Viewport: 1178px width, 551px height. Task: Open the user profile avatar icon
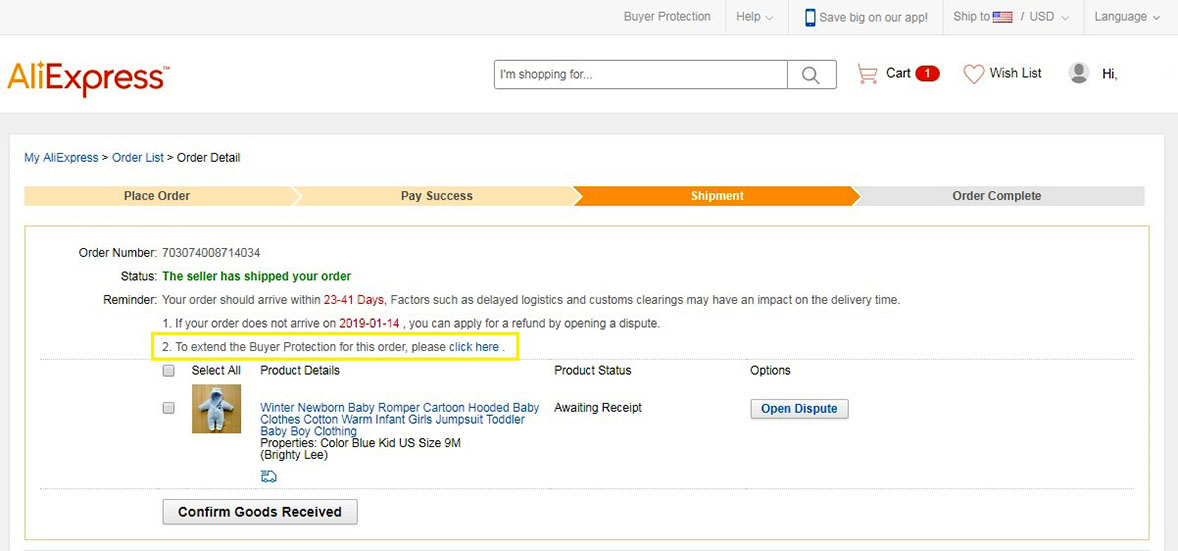pos(1079,73)
